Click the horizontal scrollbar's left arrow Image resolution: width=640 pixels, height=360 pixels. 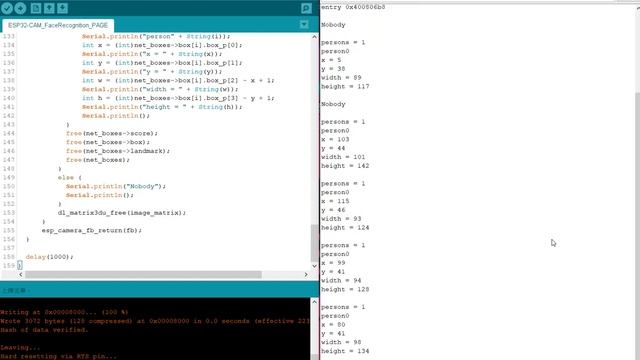21,274
